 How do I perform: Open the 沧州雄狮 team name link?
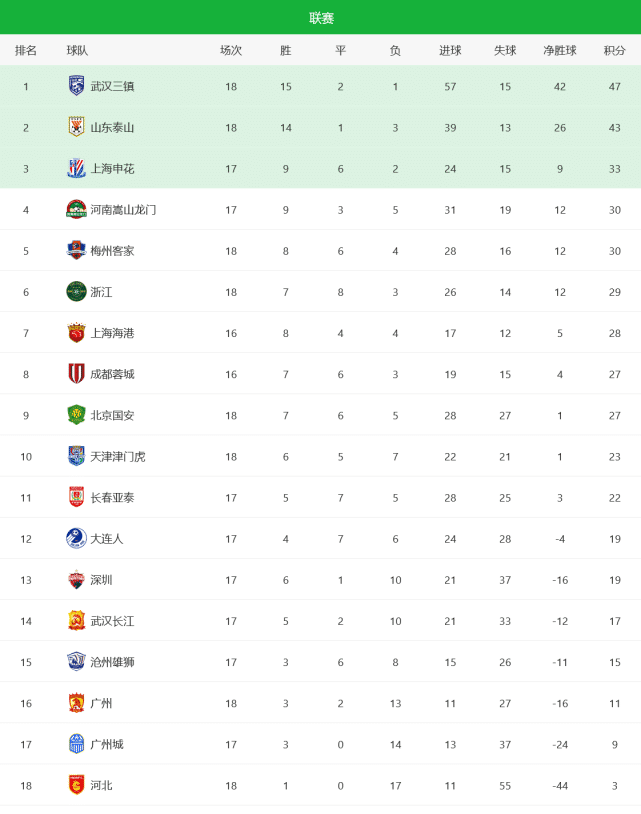tap(112, 662)
